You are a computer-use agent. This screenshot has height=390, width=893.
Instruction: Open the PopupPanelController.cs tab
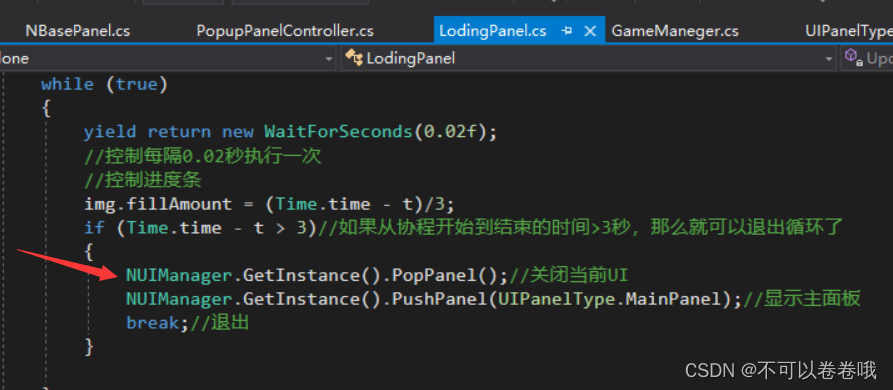285,31
